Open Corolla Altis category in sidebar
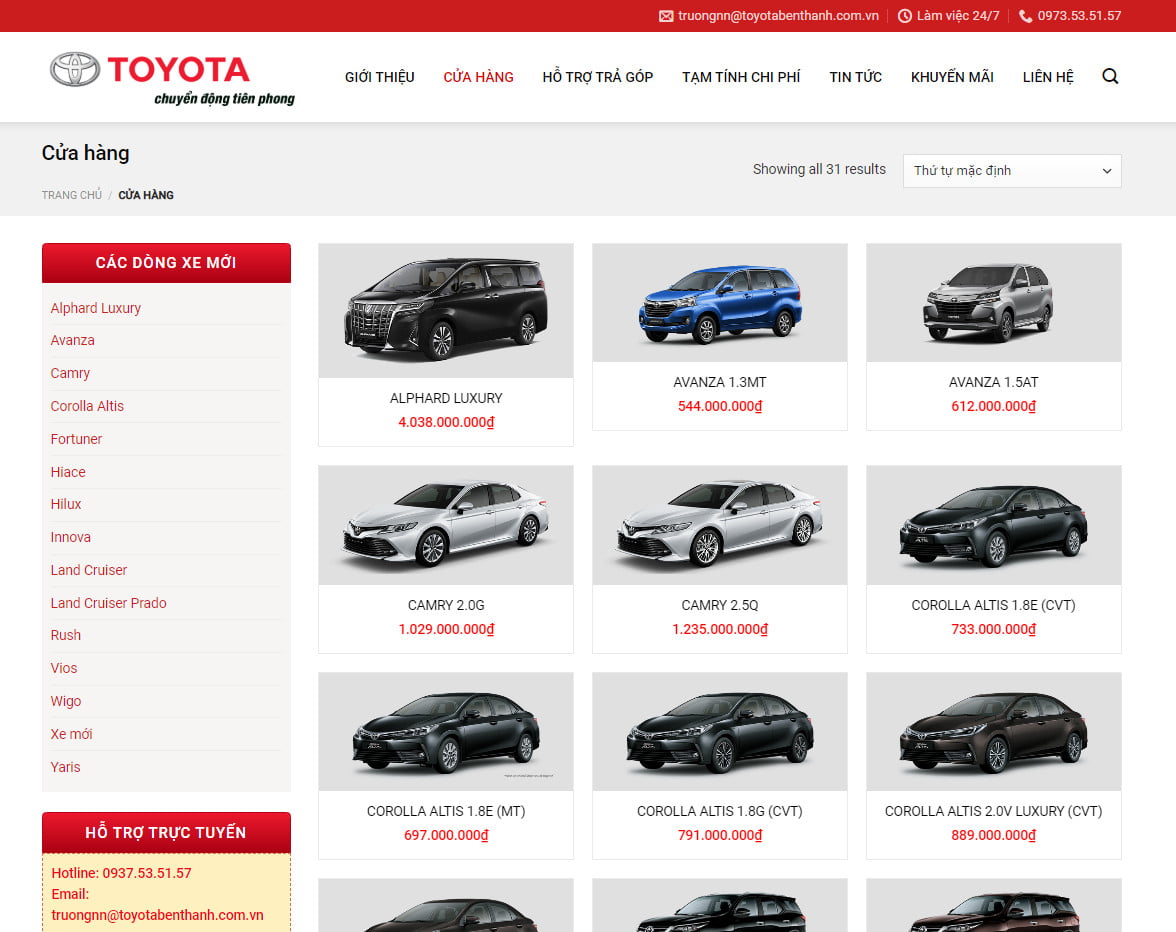Image resolution: width=1176 pixels, height=932 pixels. (x=87, y=406)
